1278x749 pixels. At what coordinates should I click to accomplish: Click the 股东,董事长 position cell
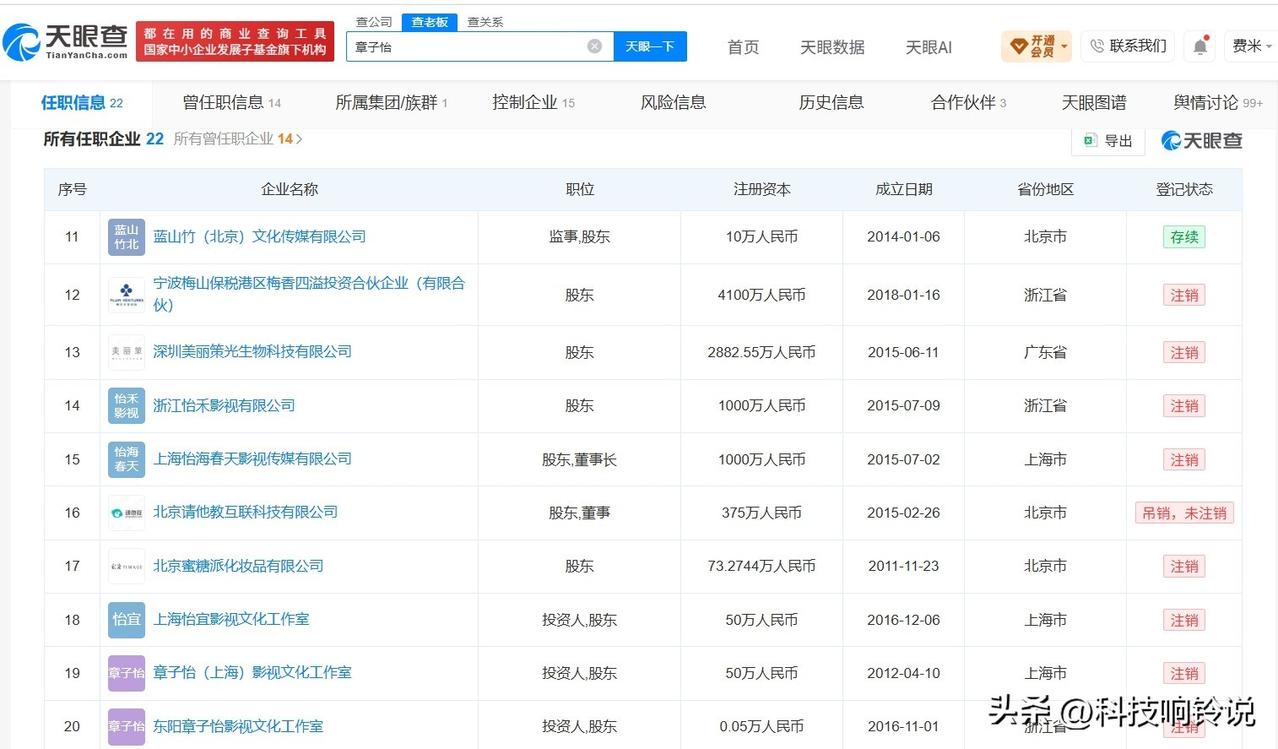pos(580,460)
